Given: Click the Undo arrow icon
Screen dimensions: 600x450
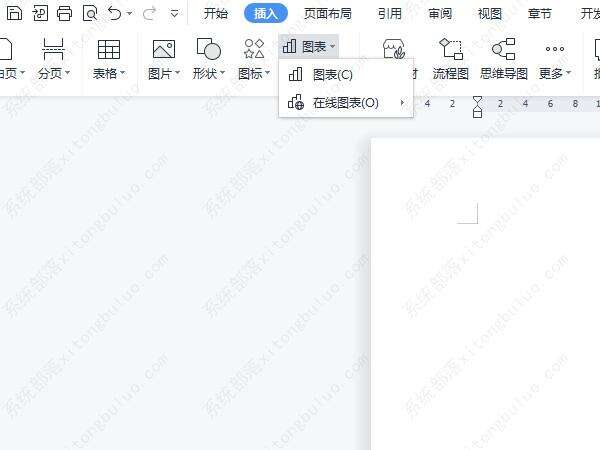Looking at the screenshot, I should coord(115,13).
